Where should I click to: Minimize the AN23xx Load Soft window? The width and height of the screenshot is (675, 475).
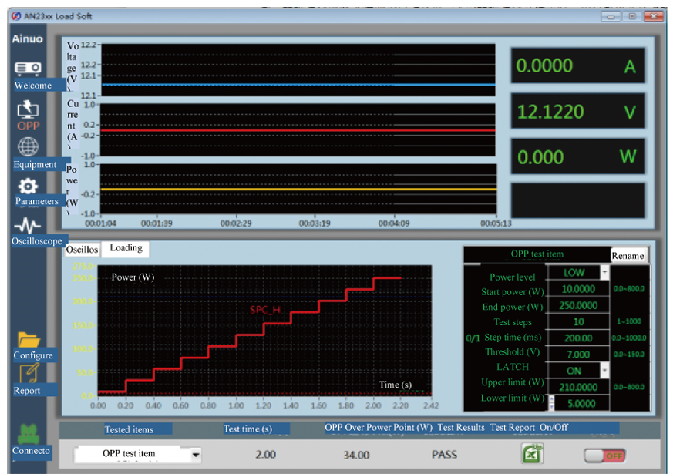click(610, 16)
